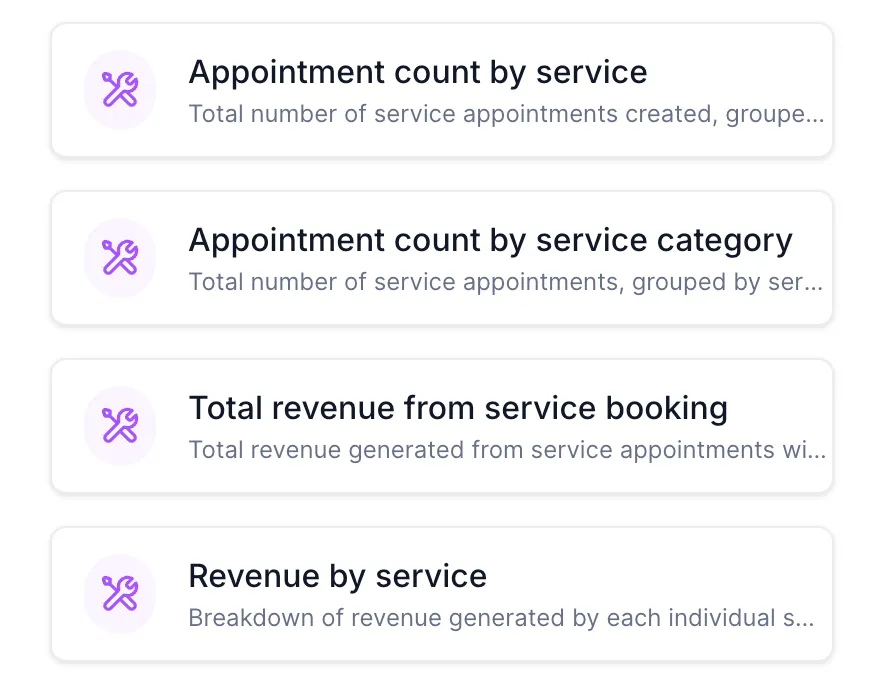Image resolution: width=886 pixels, height=686 pixels.
Task: Select the Total revenue from service booking heading
Action: [x=458, y=408]
